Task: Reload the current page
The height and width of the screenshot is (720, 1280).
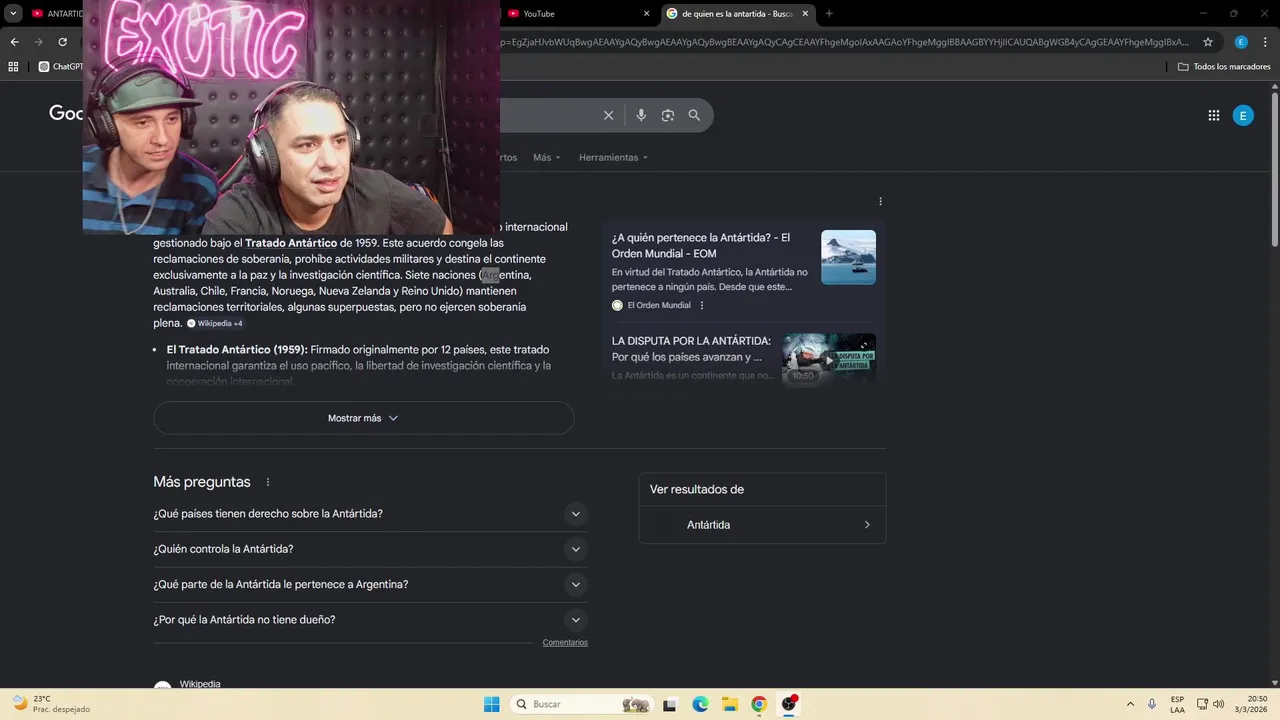Action: 62,42
